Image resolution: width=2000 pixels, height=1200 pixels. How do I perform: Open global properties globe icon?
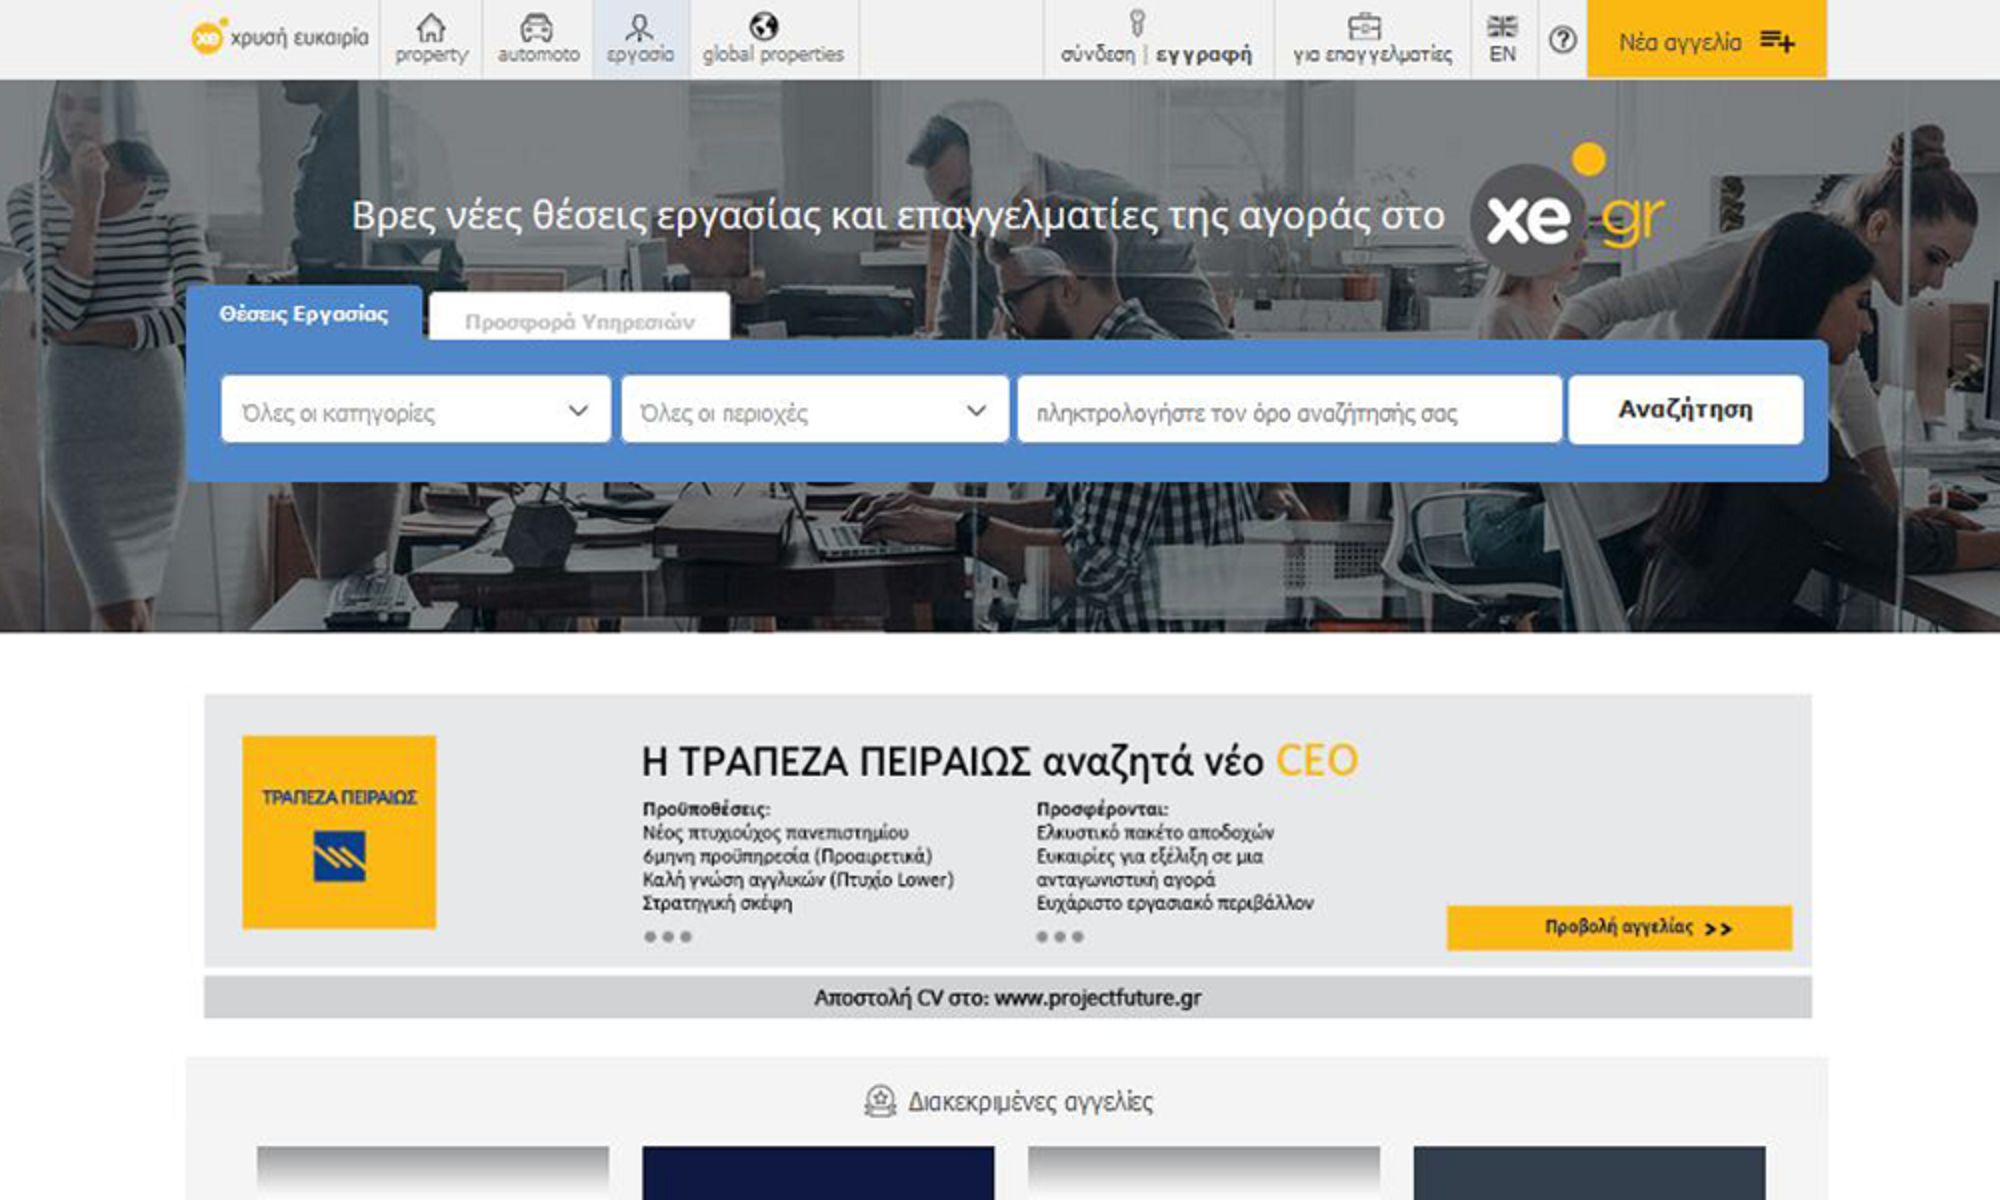[764, 26]
